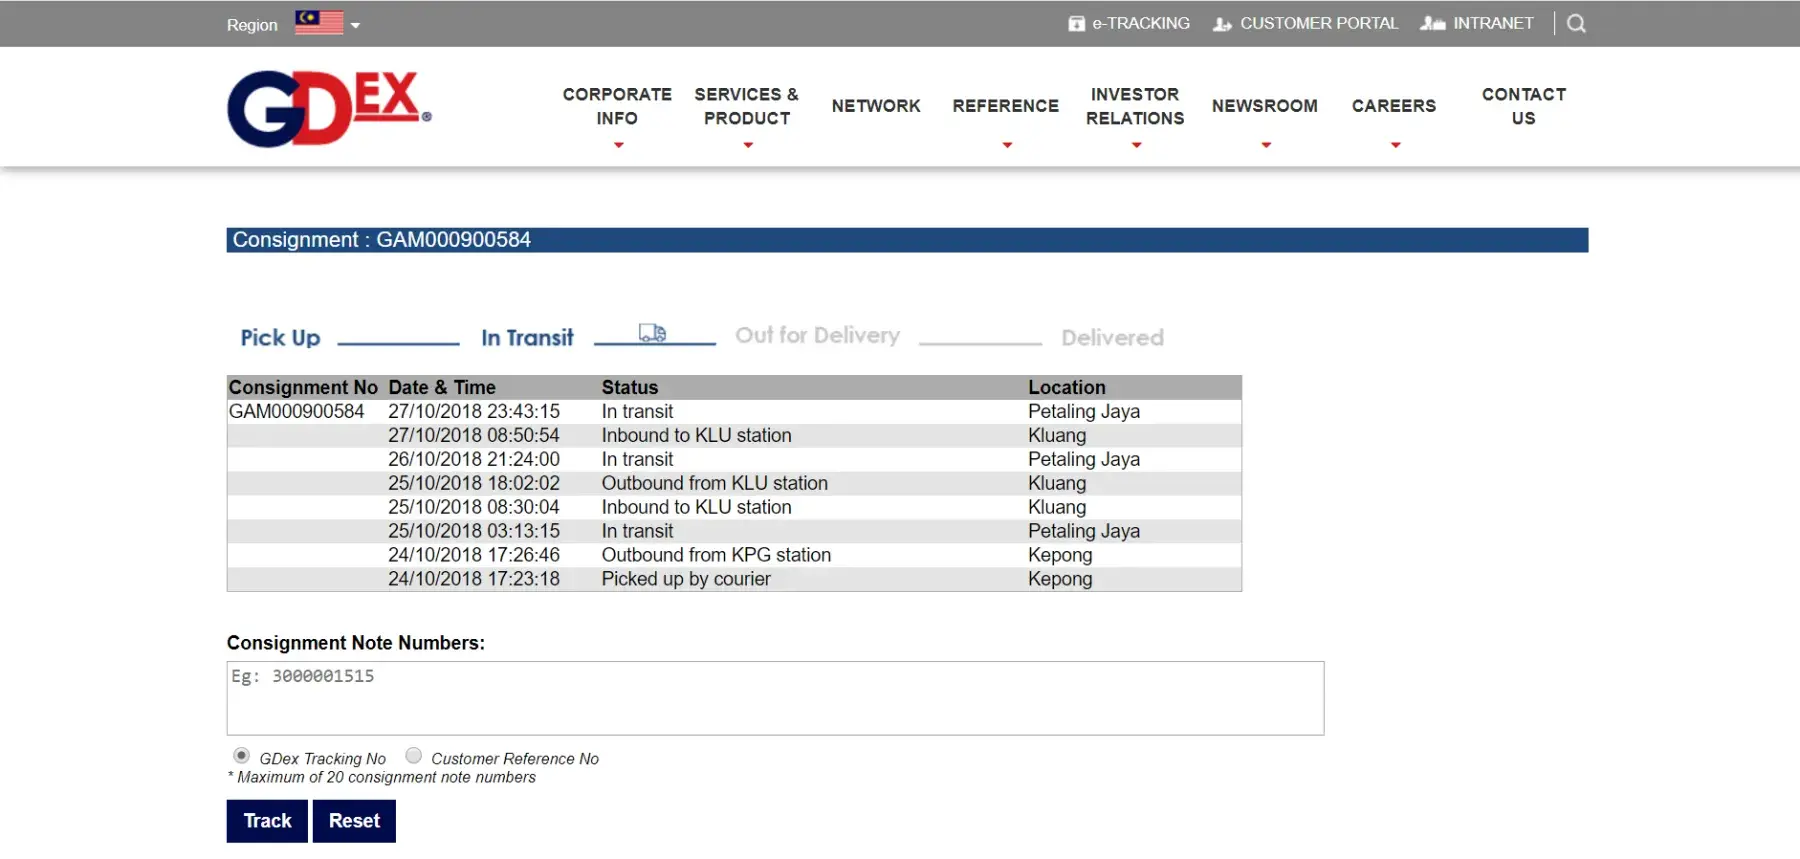Click the 27/10/2018 23:43:15 timestamp

click(474, 411)
